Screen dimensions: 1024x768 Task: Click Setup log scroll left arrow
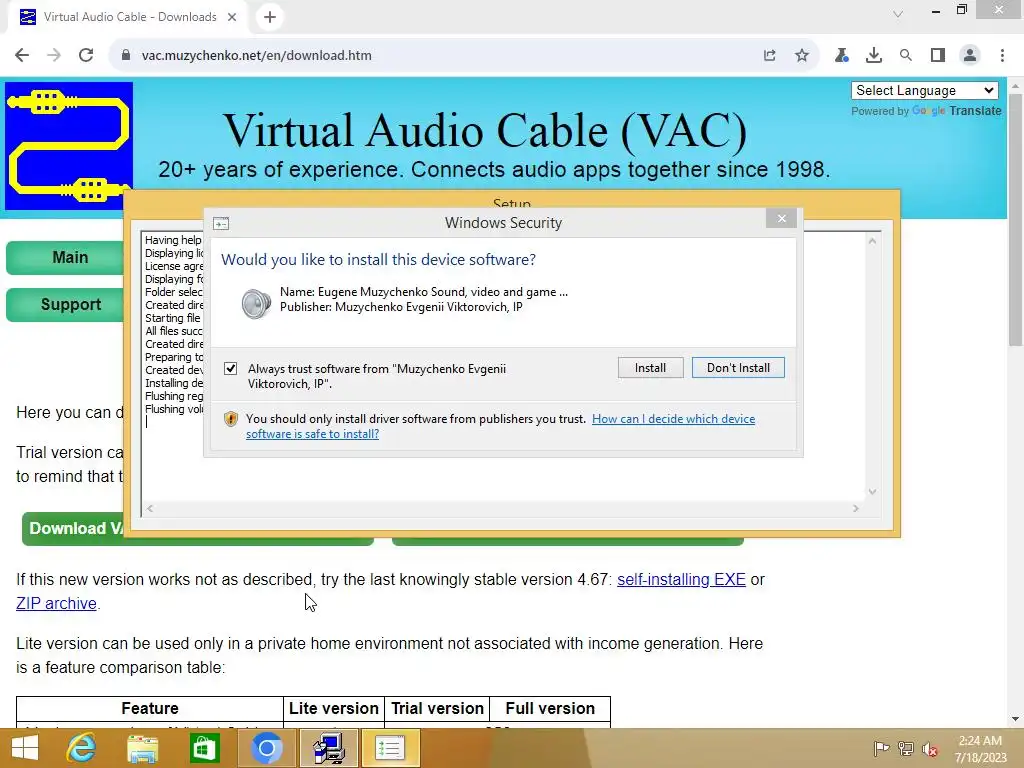[x=150, y=508]
